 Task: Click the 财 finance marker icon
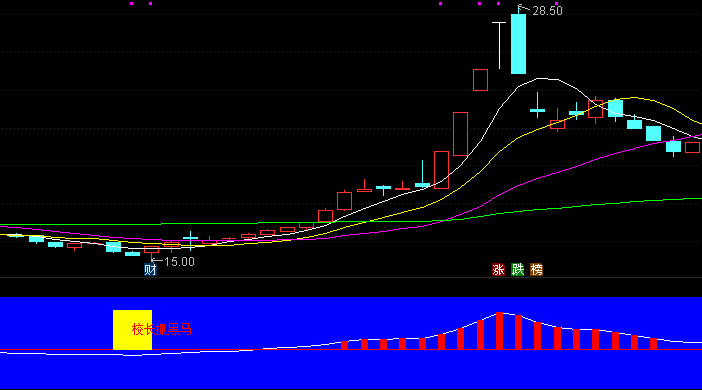pyautogui.click(x=150, y=270)
